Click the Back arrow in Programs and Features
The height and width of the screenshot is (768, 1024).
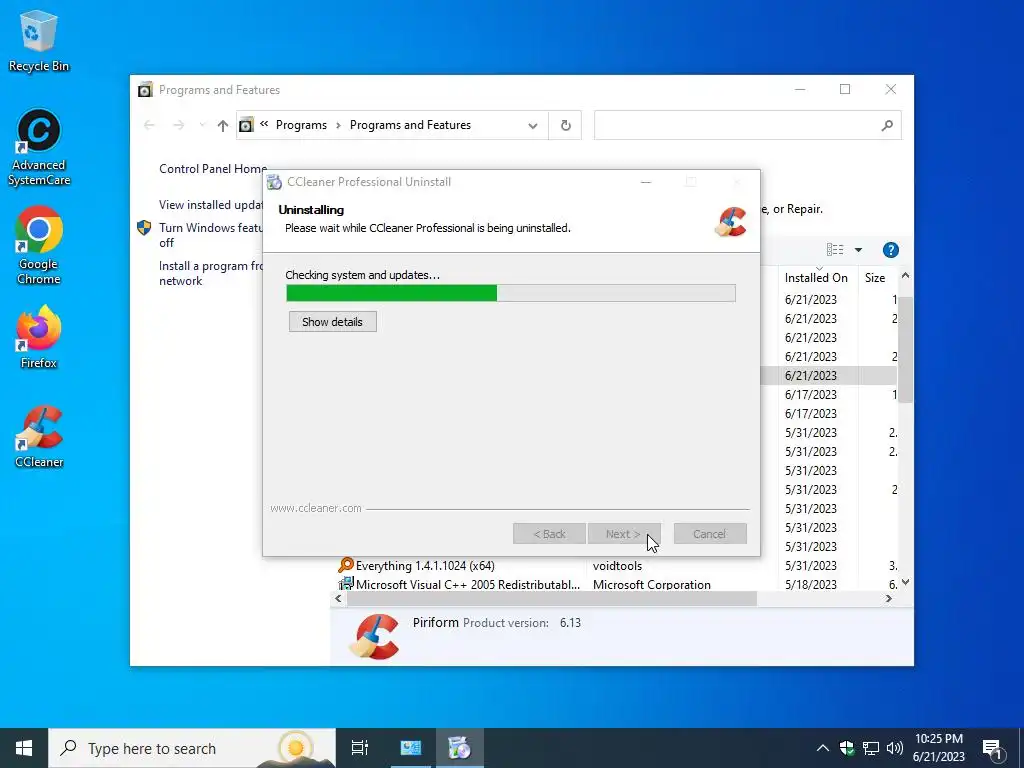149,125
